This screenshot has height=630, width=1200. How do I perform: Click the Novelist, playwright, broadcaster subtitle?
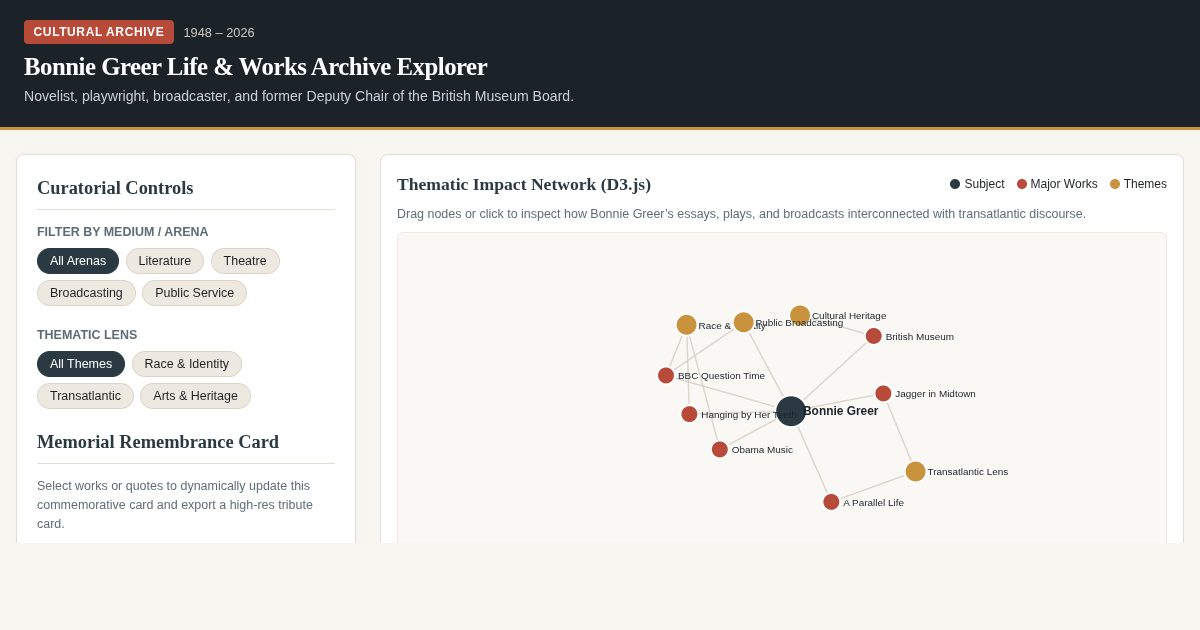pyautogui.click(x=299, y=96)
